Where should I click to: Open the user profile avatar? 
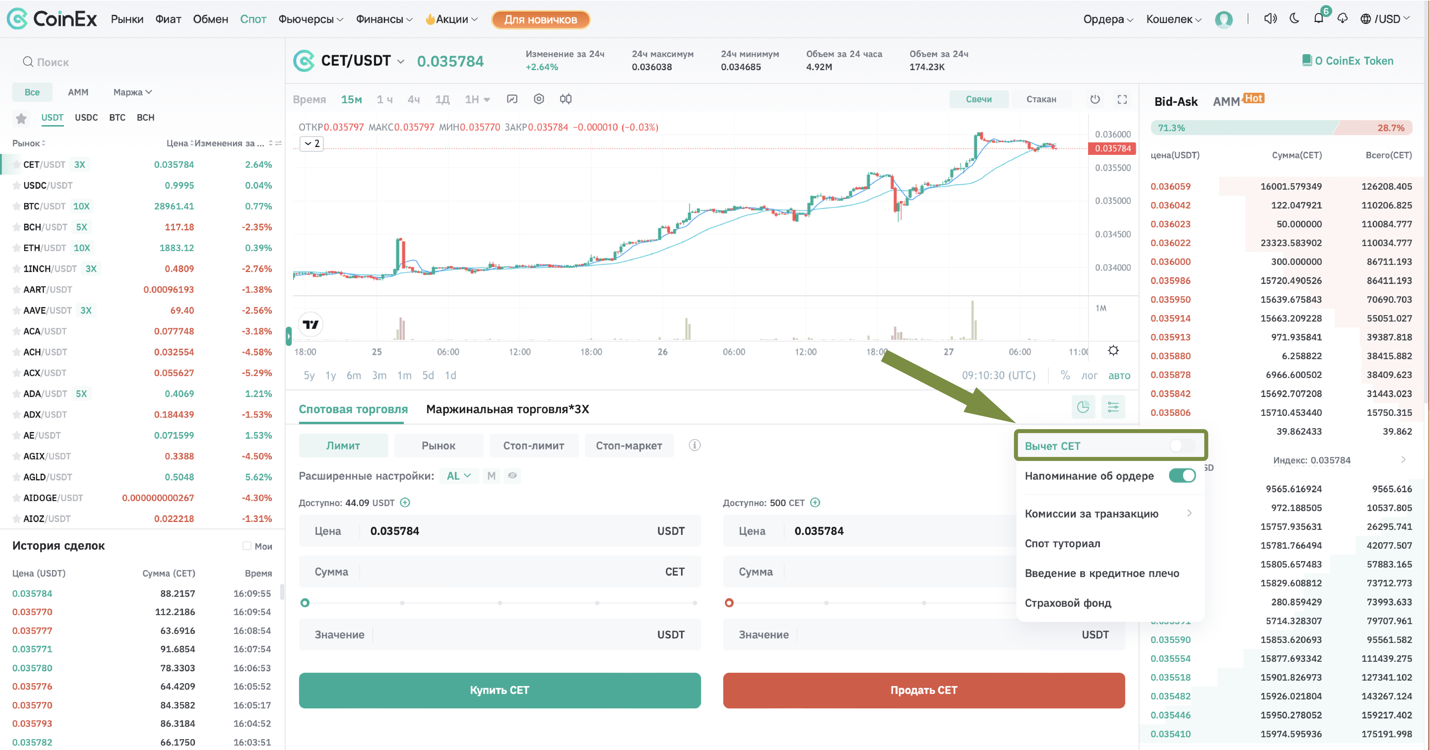pyautogui.click(x=1223, y=19)
